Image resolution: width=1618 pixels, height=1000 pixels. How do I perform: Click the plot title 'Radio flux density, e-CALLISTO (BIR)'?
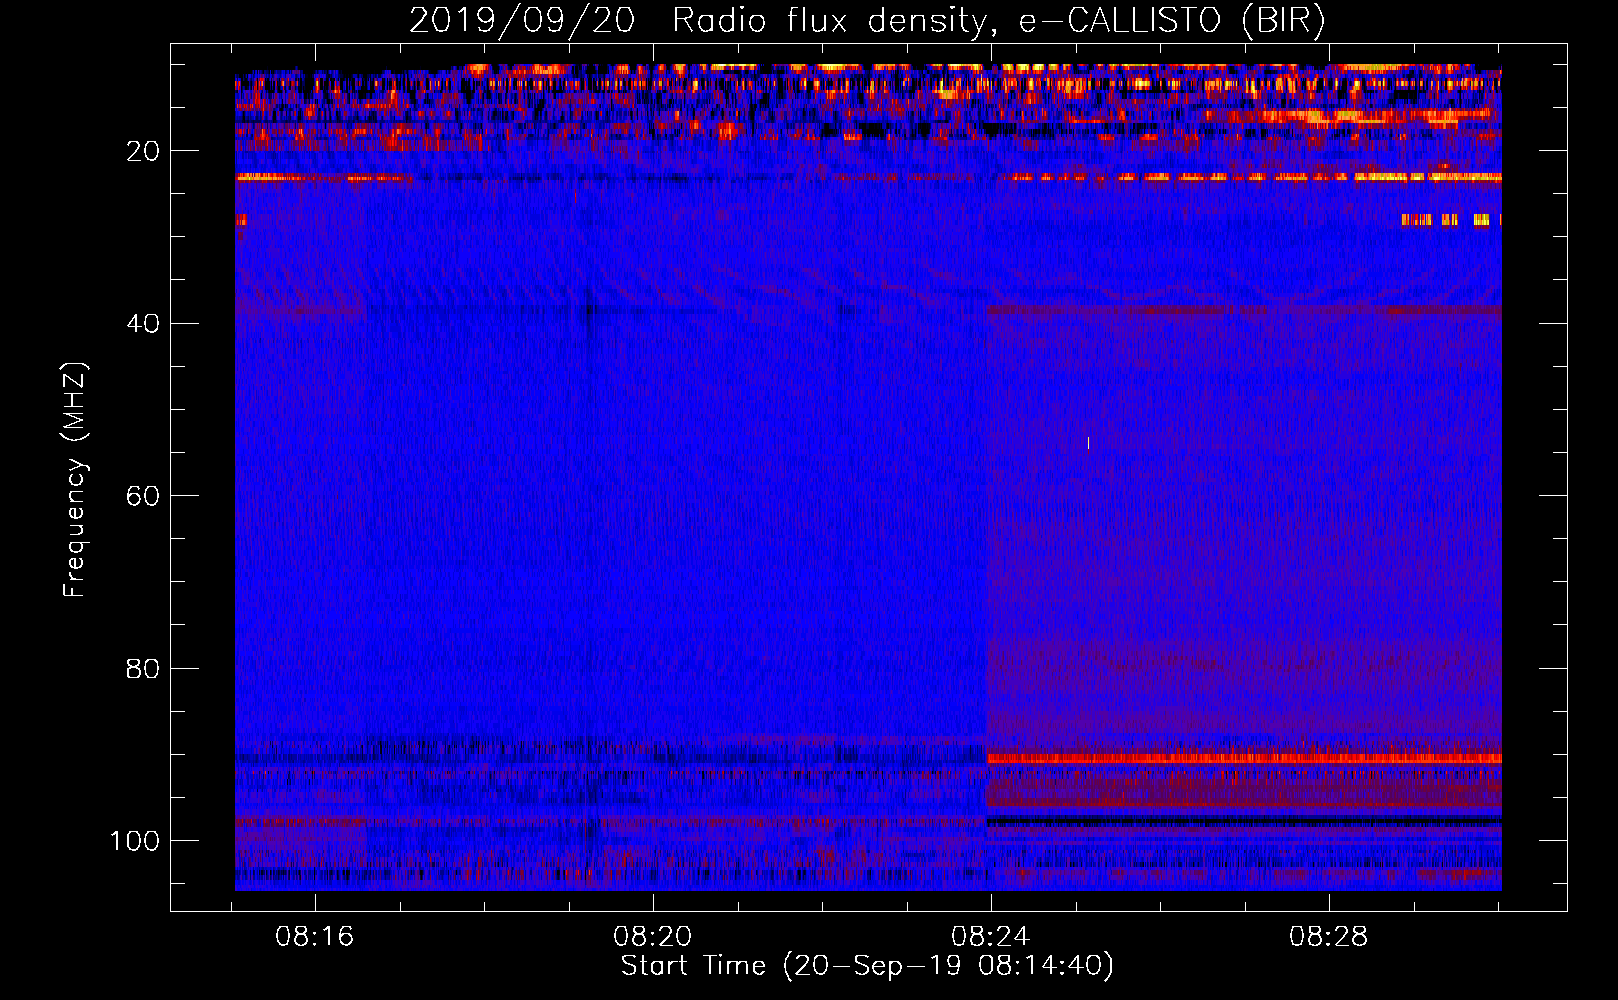998,21
